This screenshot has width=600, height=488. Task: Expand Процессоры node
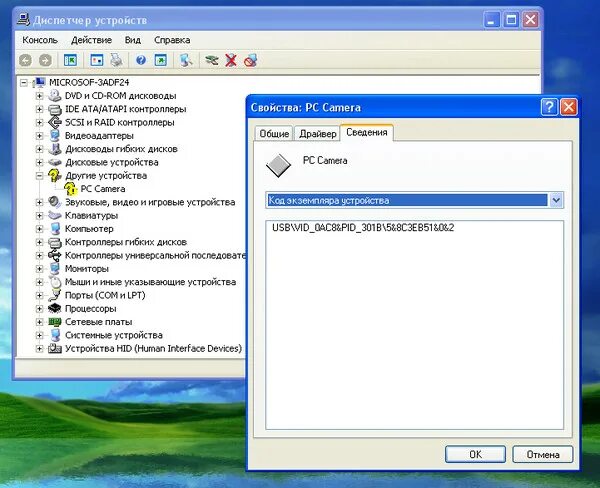[39, 308]
